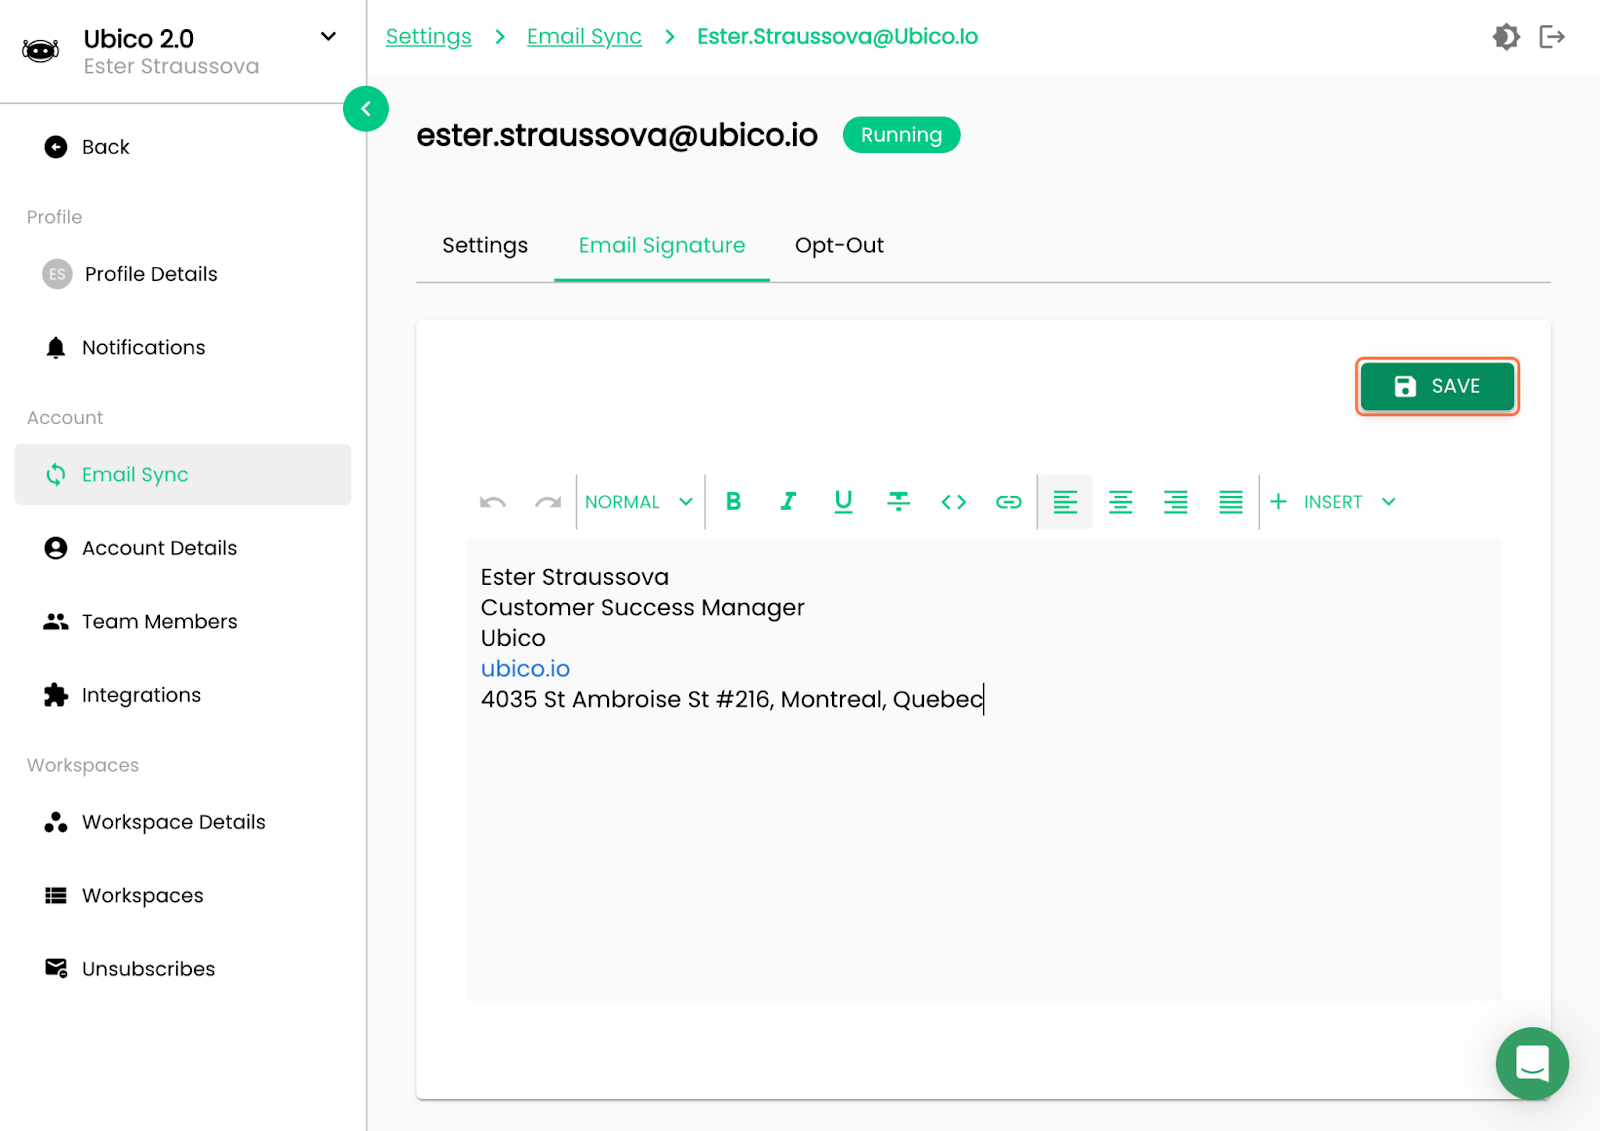Undo the last edit
Screen dimensions: 1600x1131
coord(493,502)
